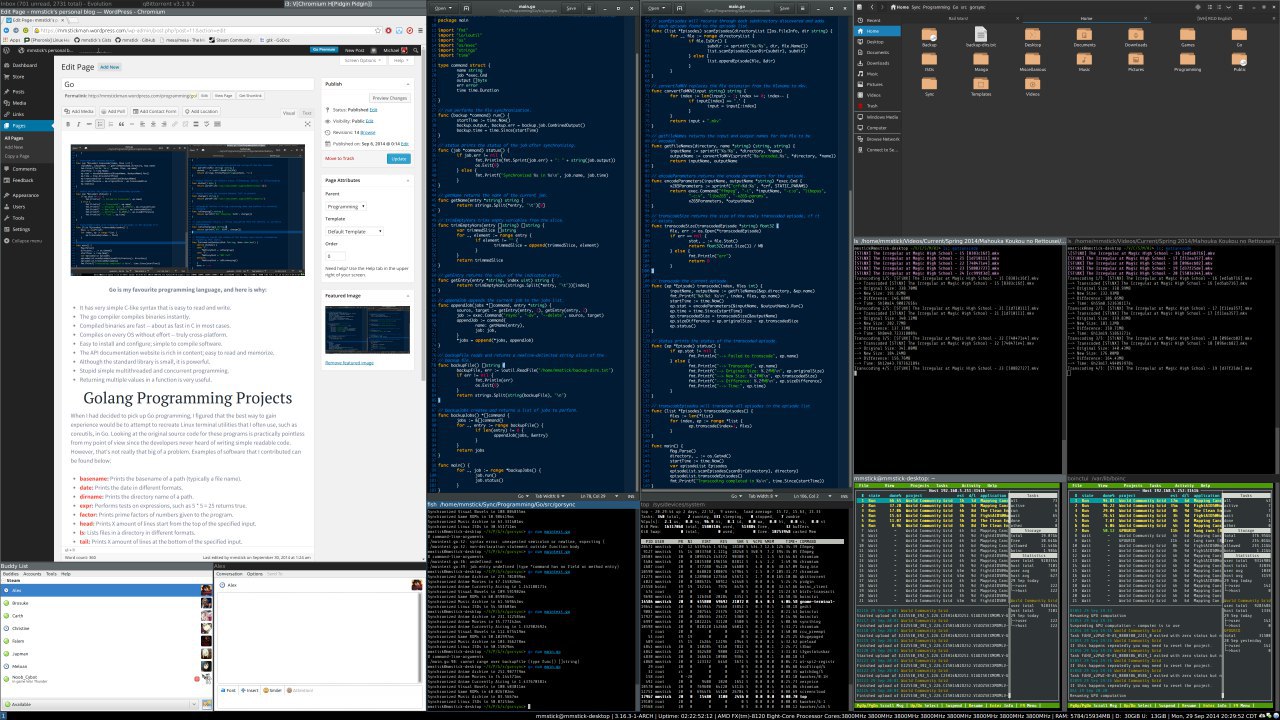Click the Chromium back arrow
The image size is (1280, 720).
5,30
